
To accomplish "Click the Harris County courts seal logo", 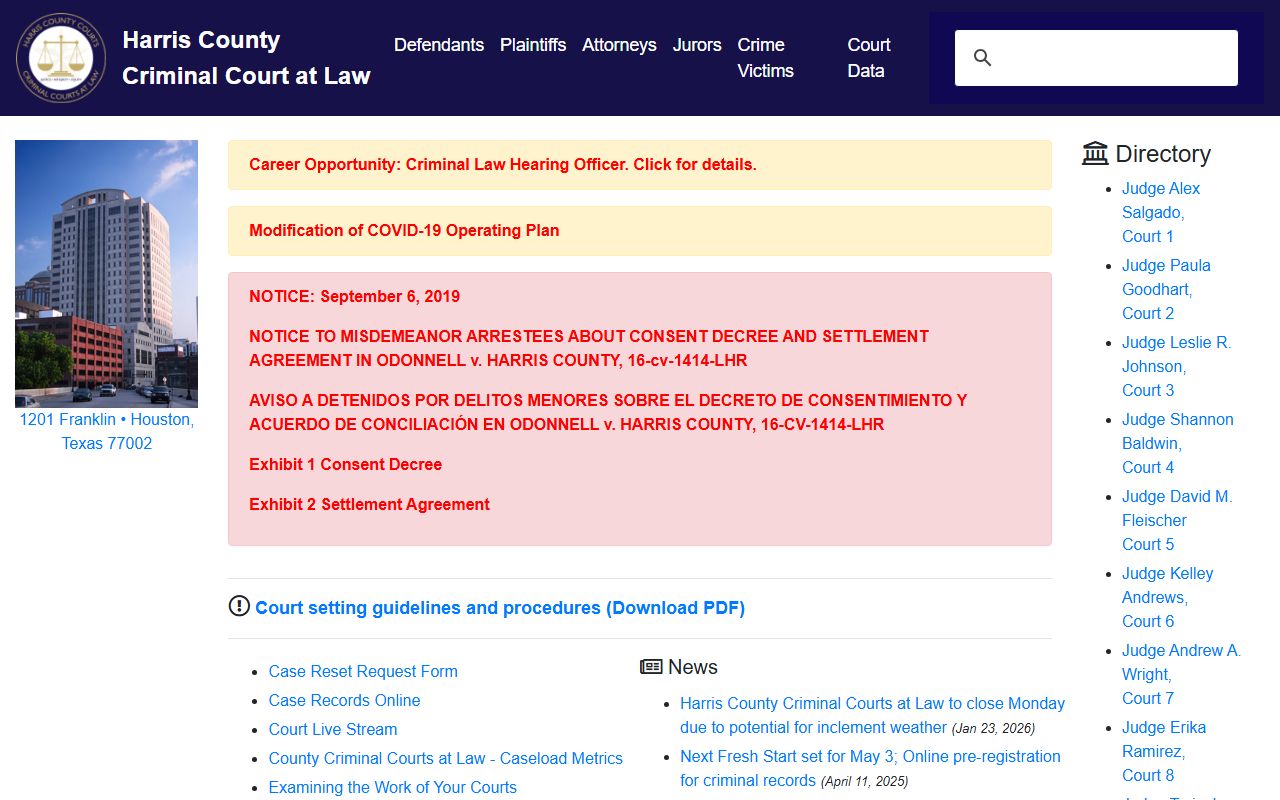I will [61, 58].
